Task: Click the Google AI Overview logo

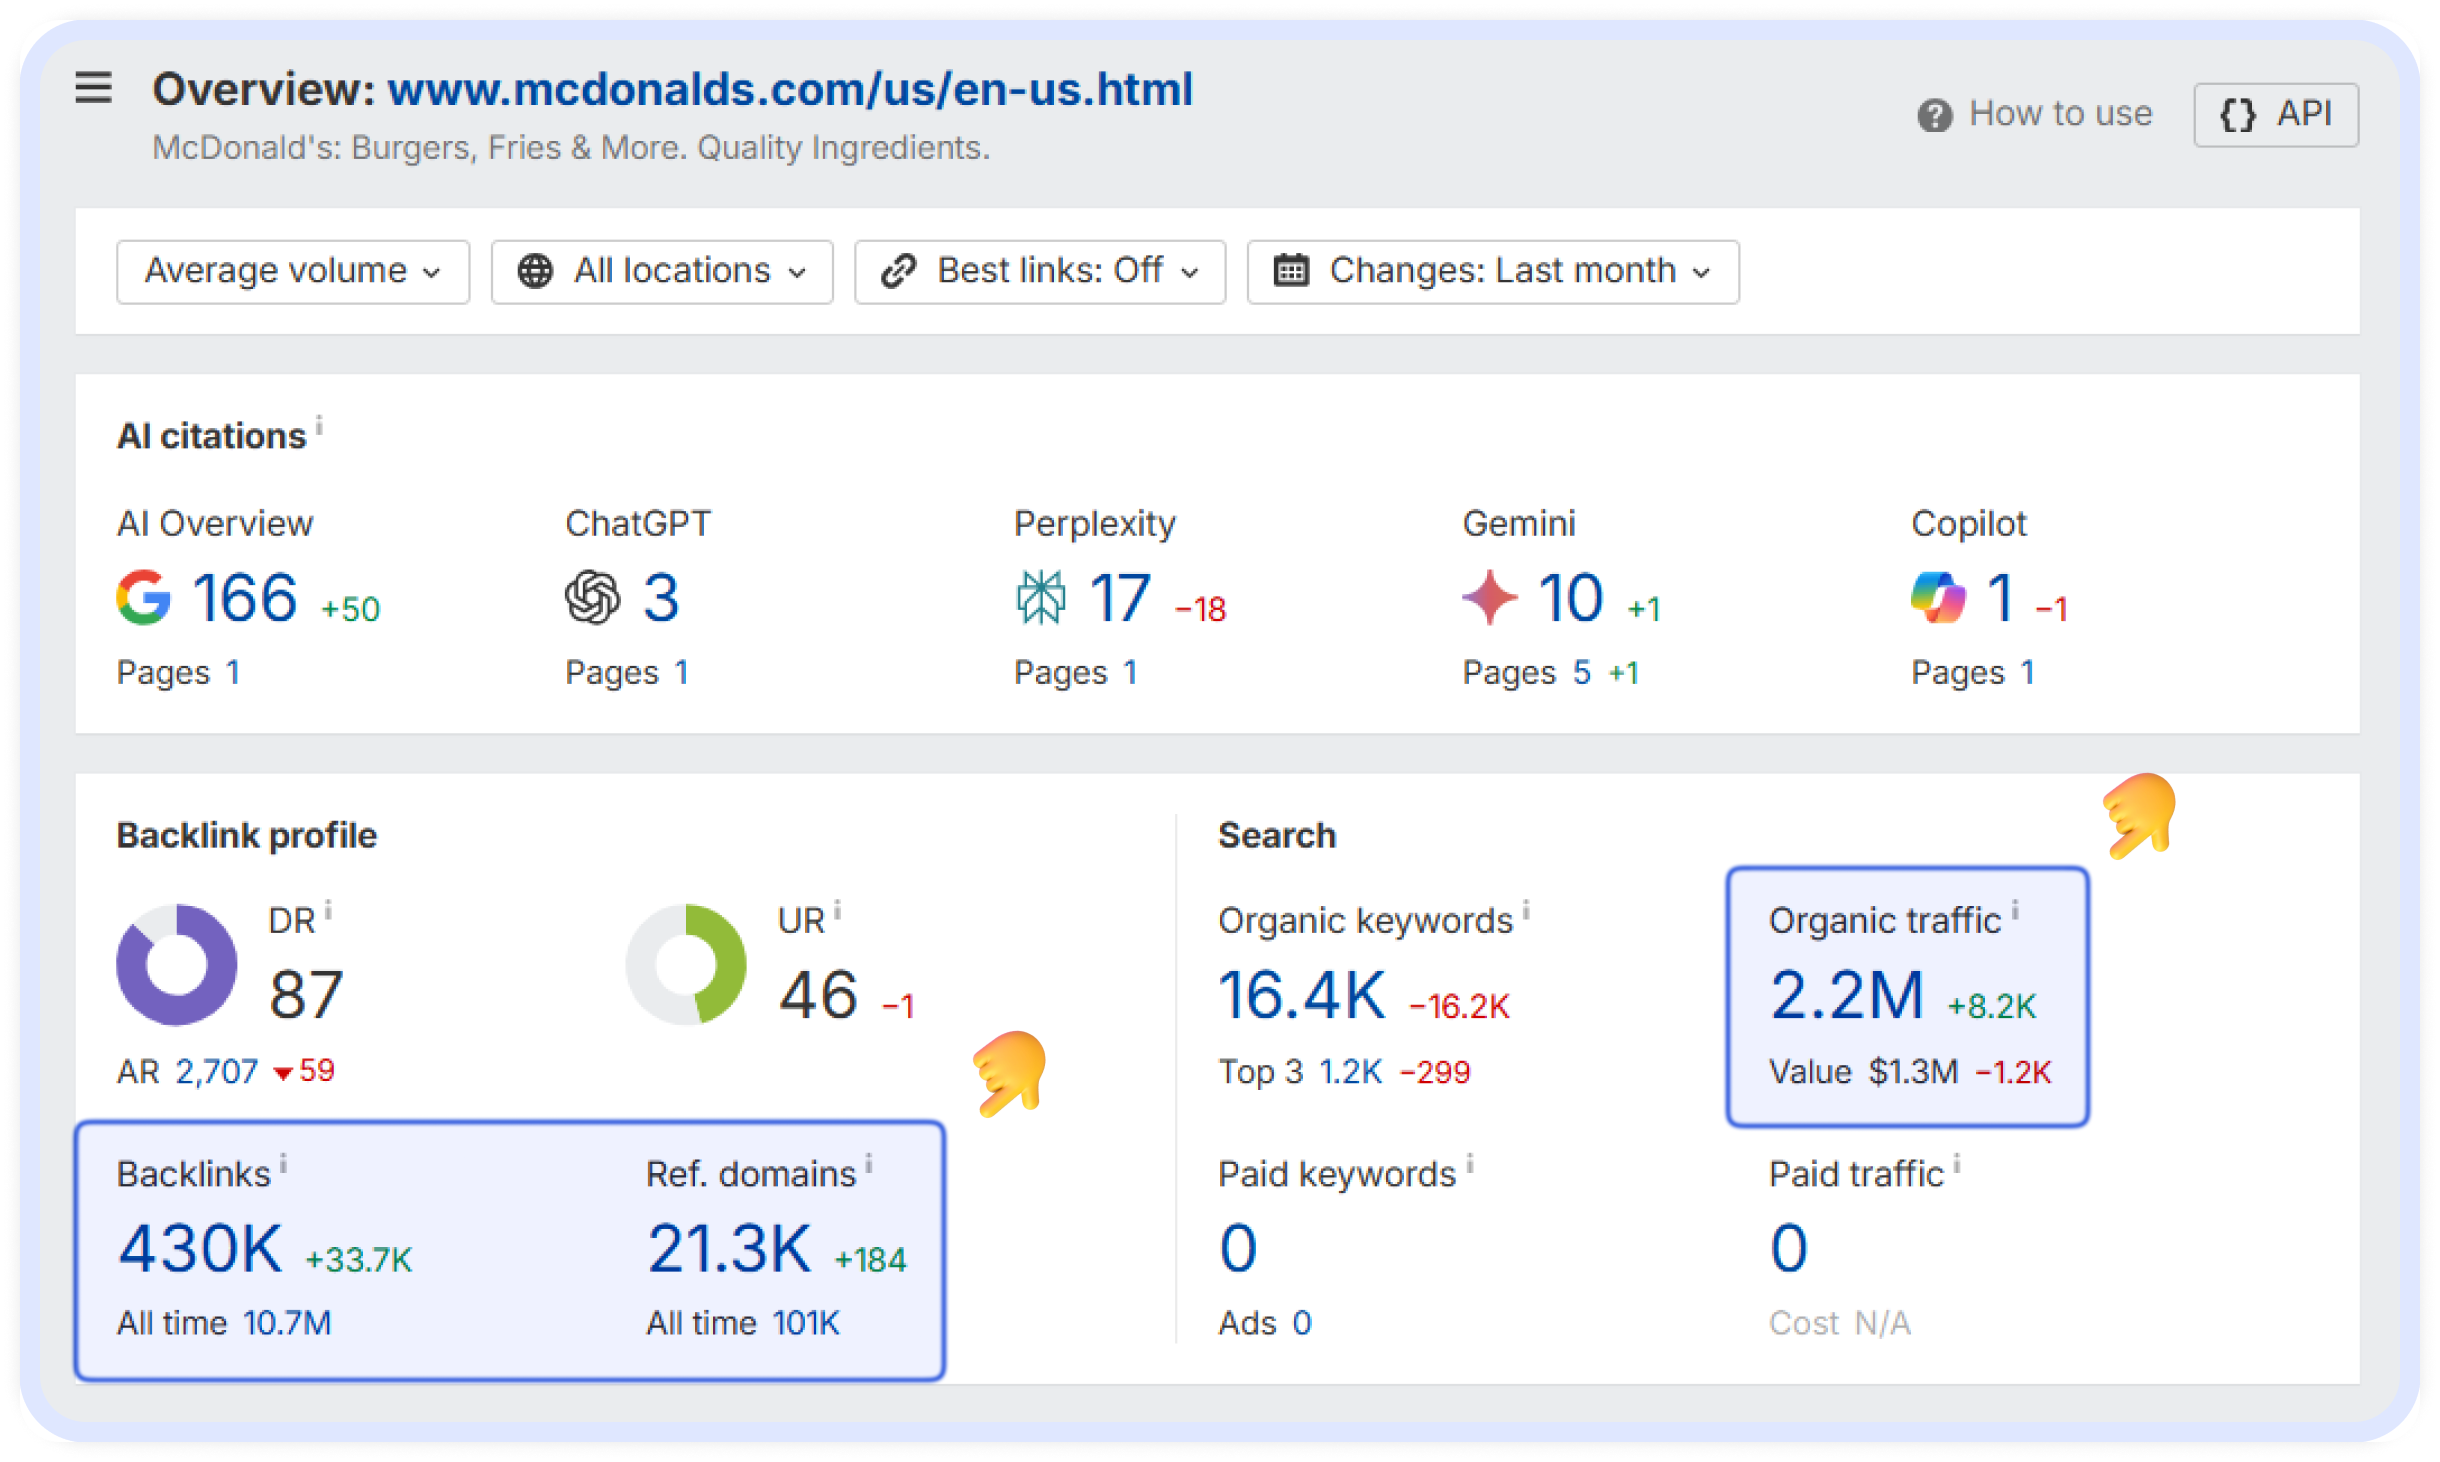Action: [144, 597]
